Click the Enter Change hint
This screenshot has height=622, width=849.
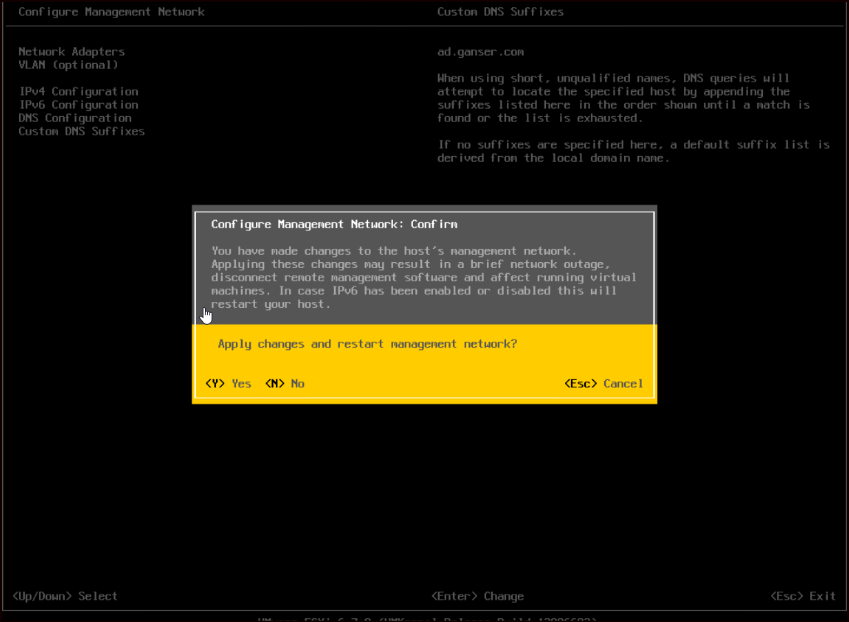(477, 595)
